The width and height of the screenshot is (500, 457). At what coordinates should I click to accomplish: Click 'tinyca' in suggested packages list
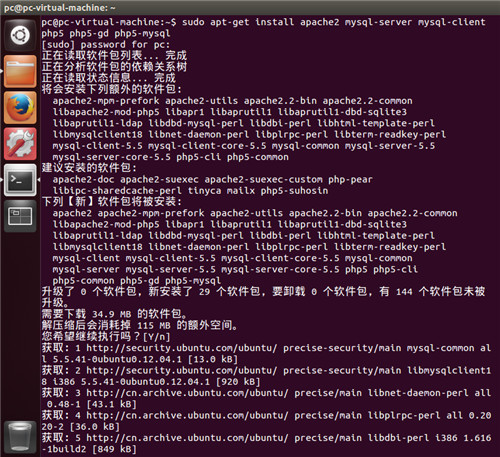[204, 191]
